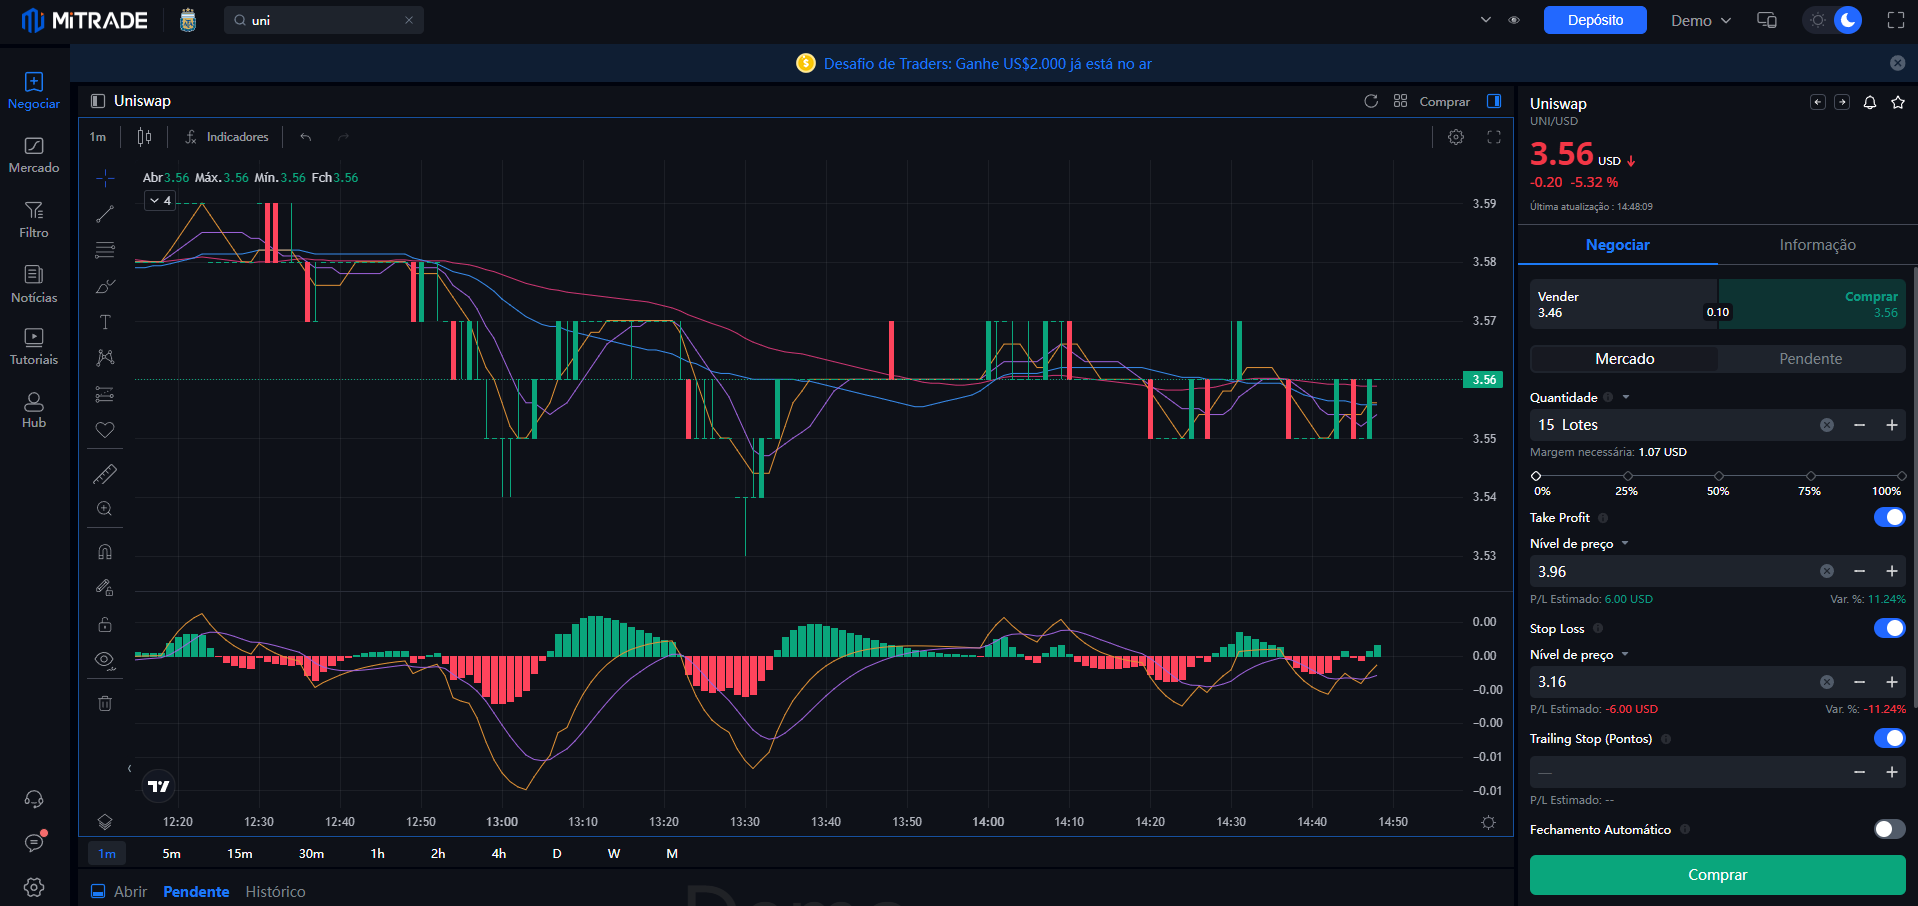Set margin slider to 50% marker
The width and height of the screenshot is (1918, 906).
click(x=1718, y=476)
